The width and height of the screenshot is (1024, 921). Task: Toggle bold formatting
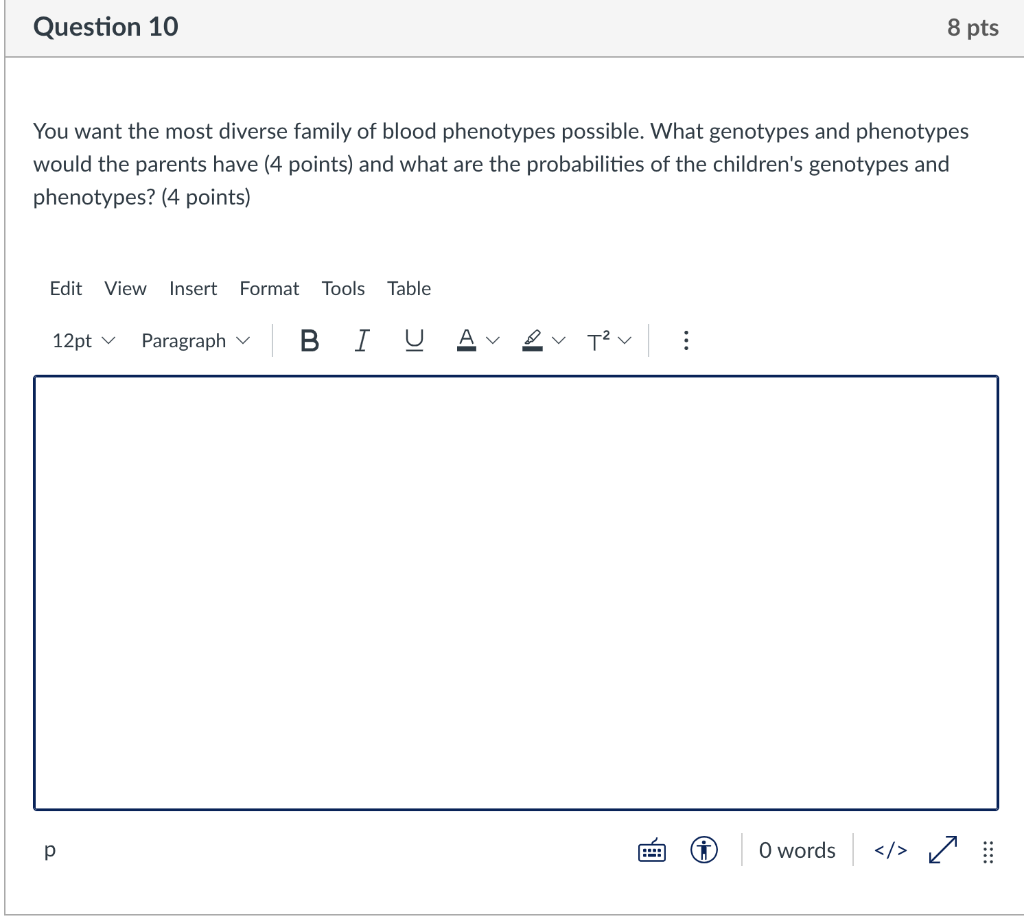309,340
